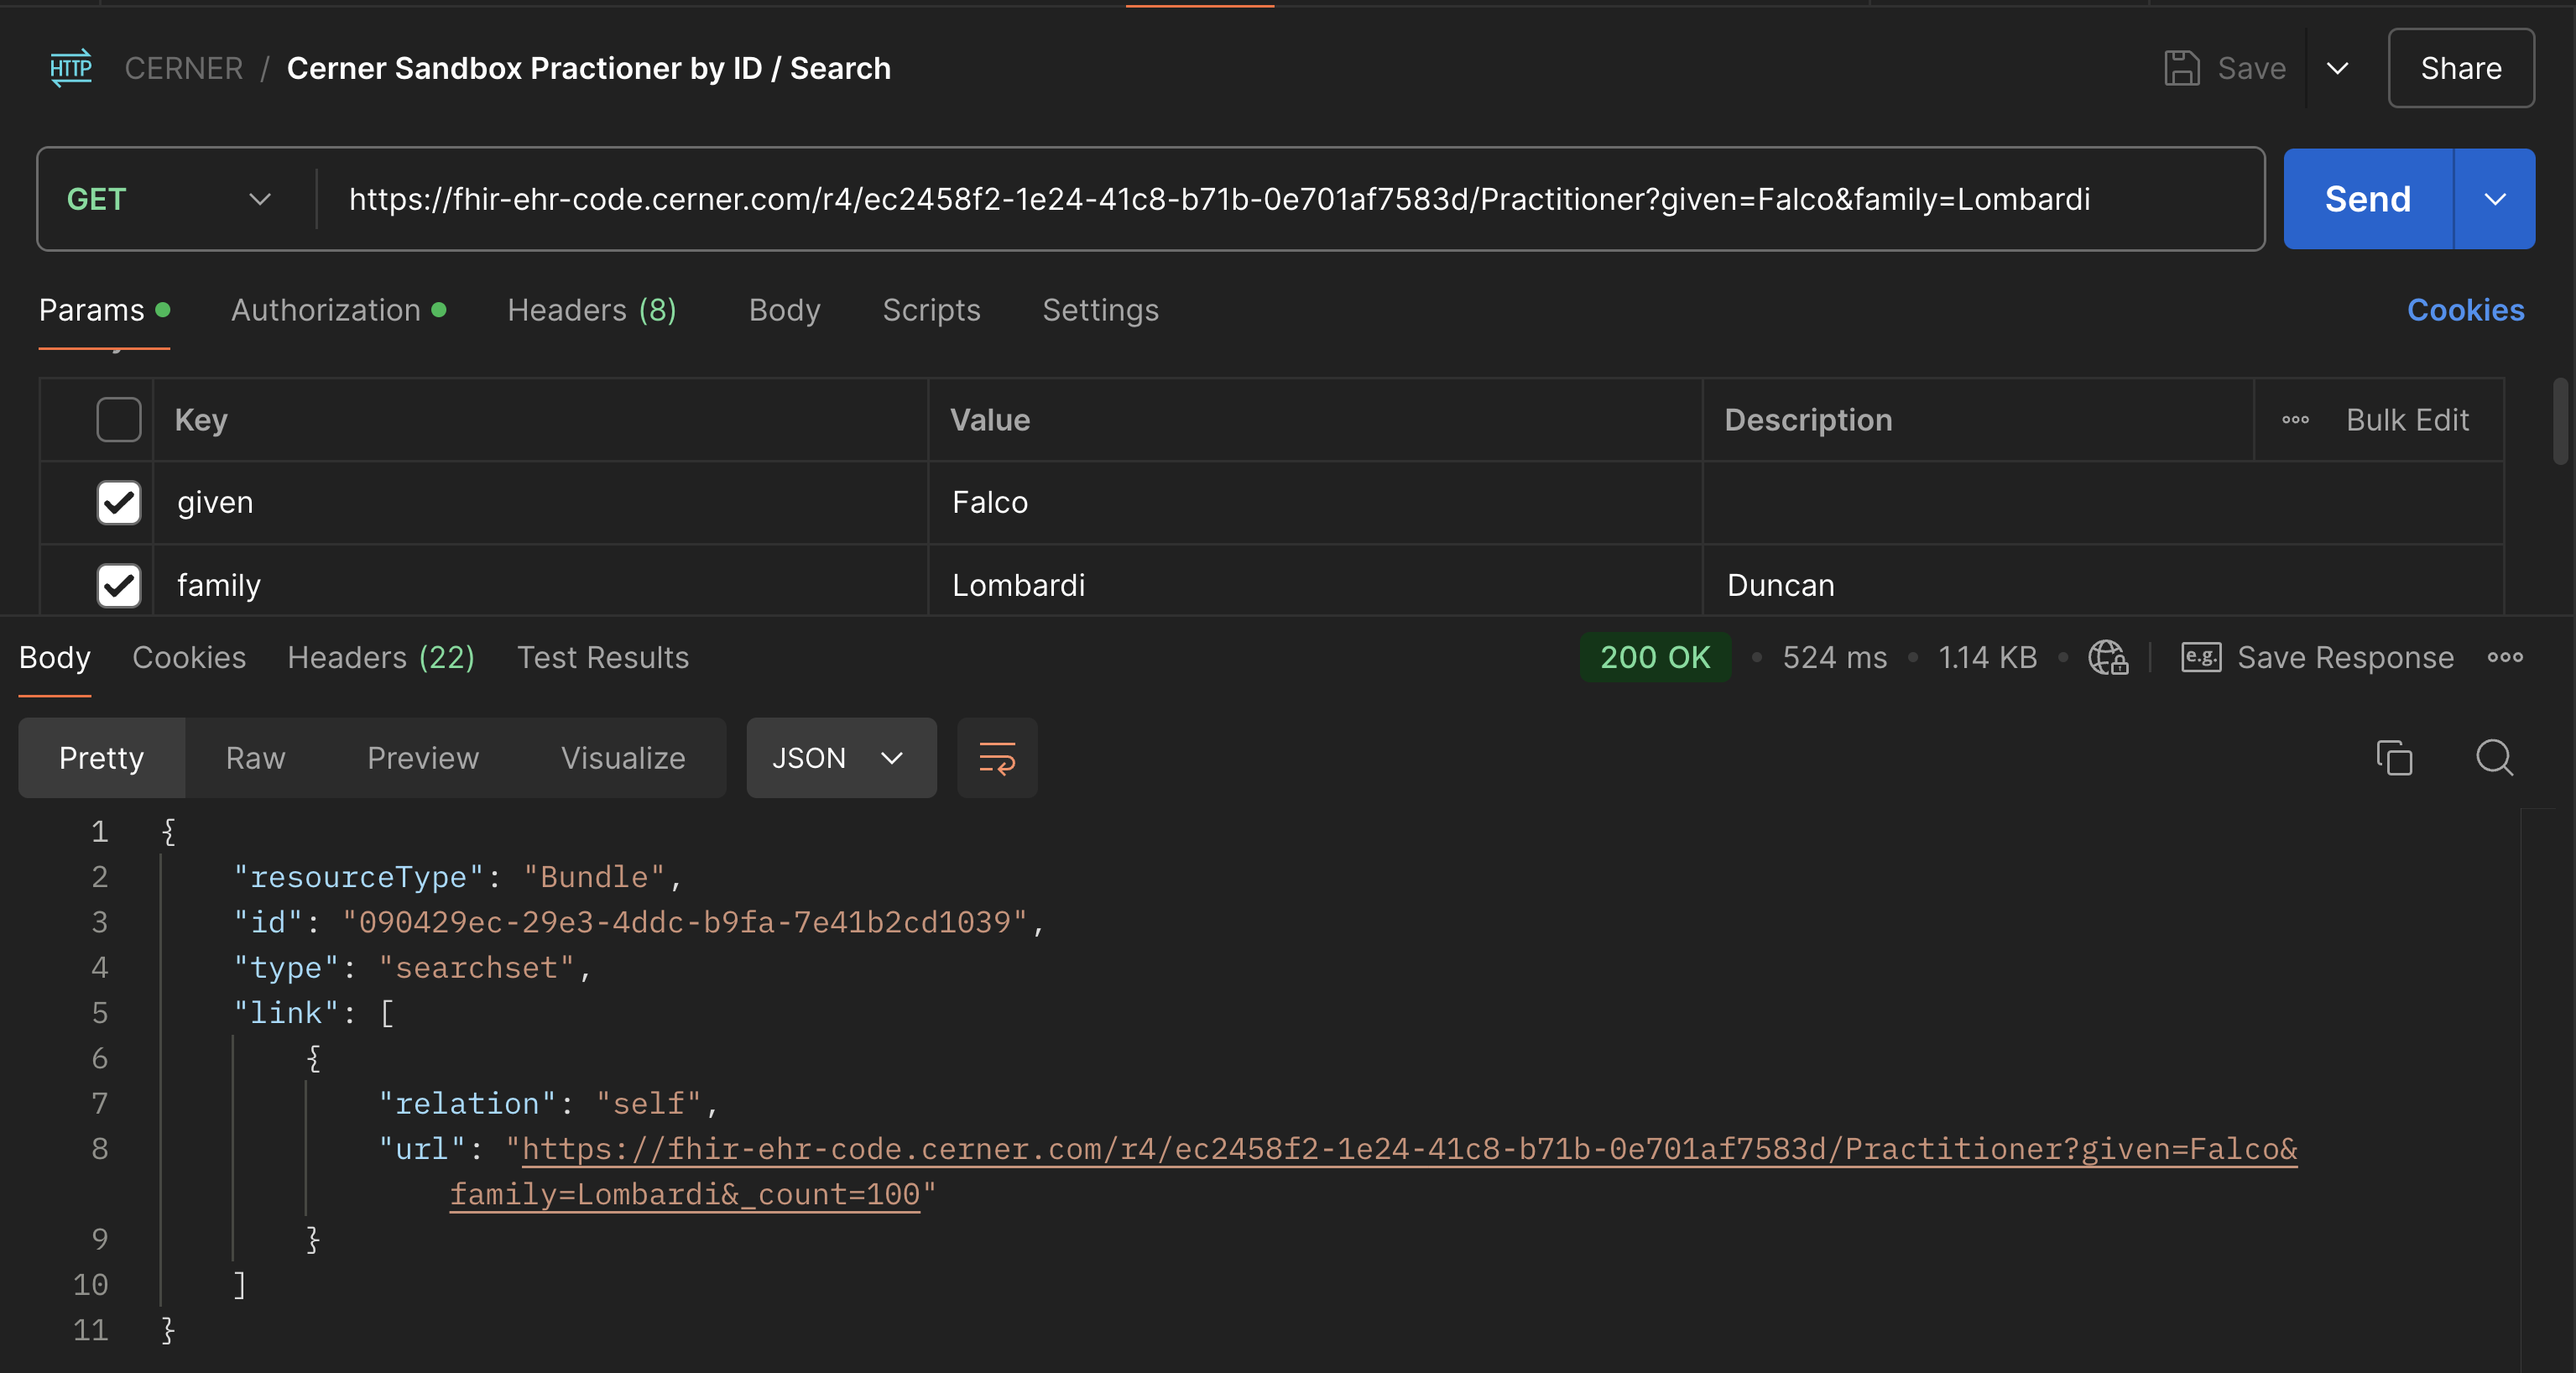Open the response Headers (22) tab
Viewport: 2576px width, 1373px height.
click(380, 657)
